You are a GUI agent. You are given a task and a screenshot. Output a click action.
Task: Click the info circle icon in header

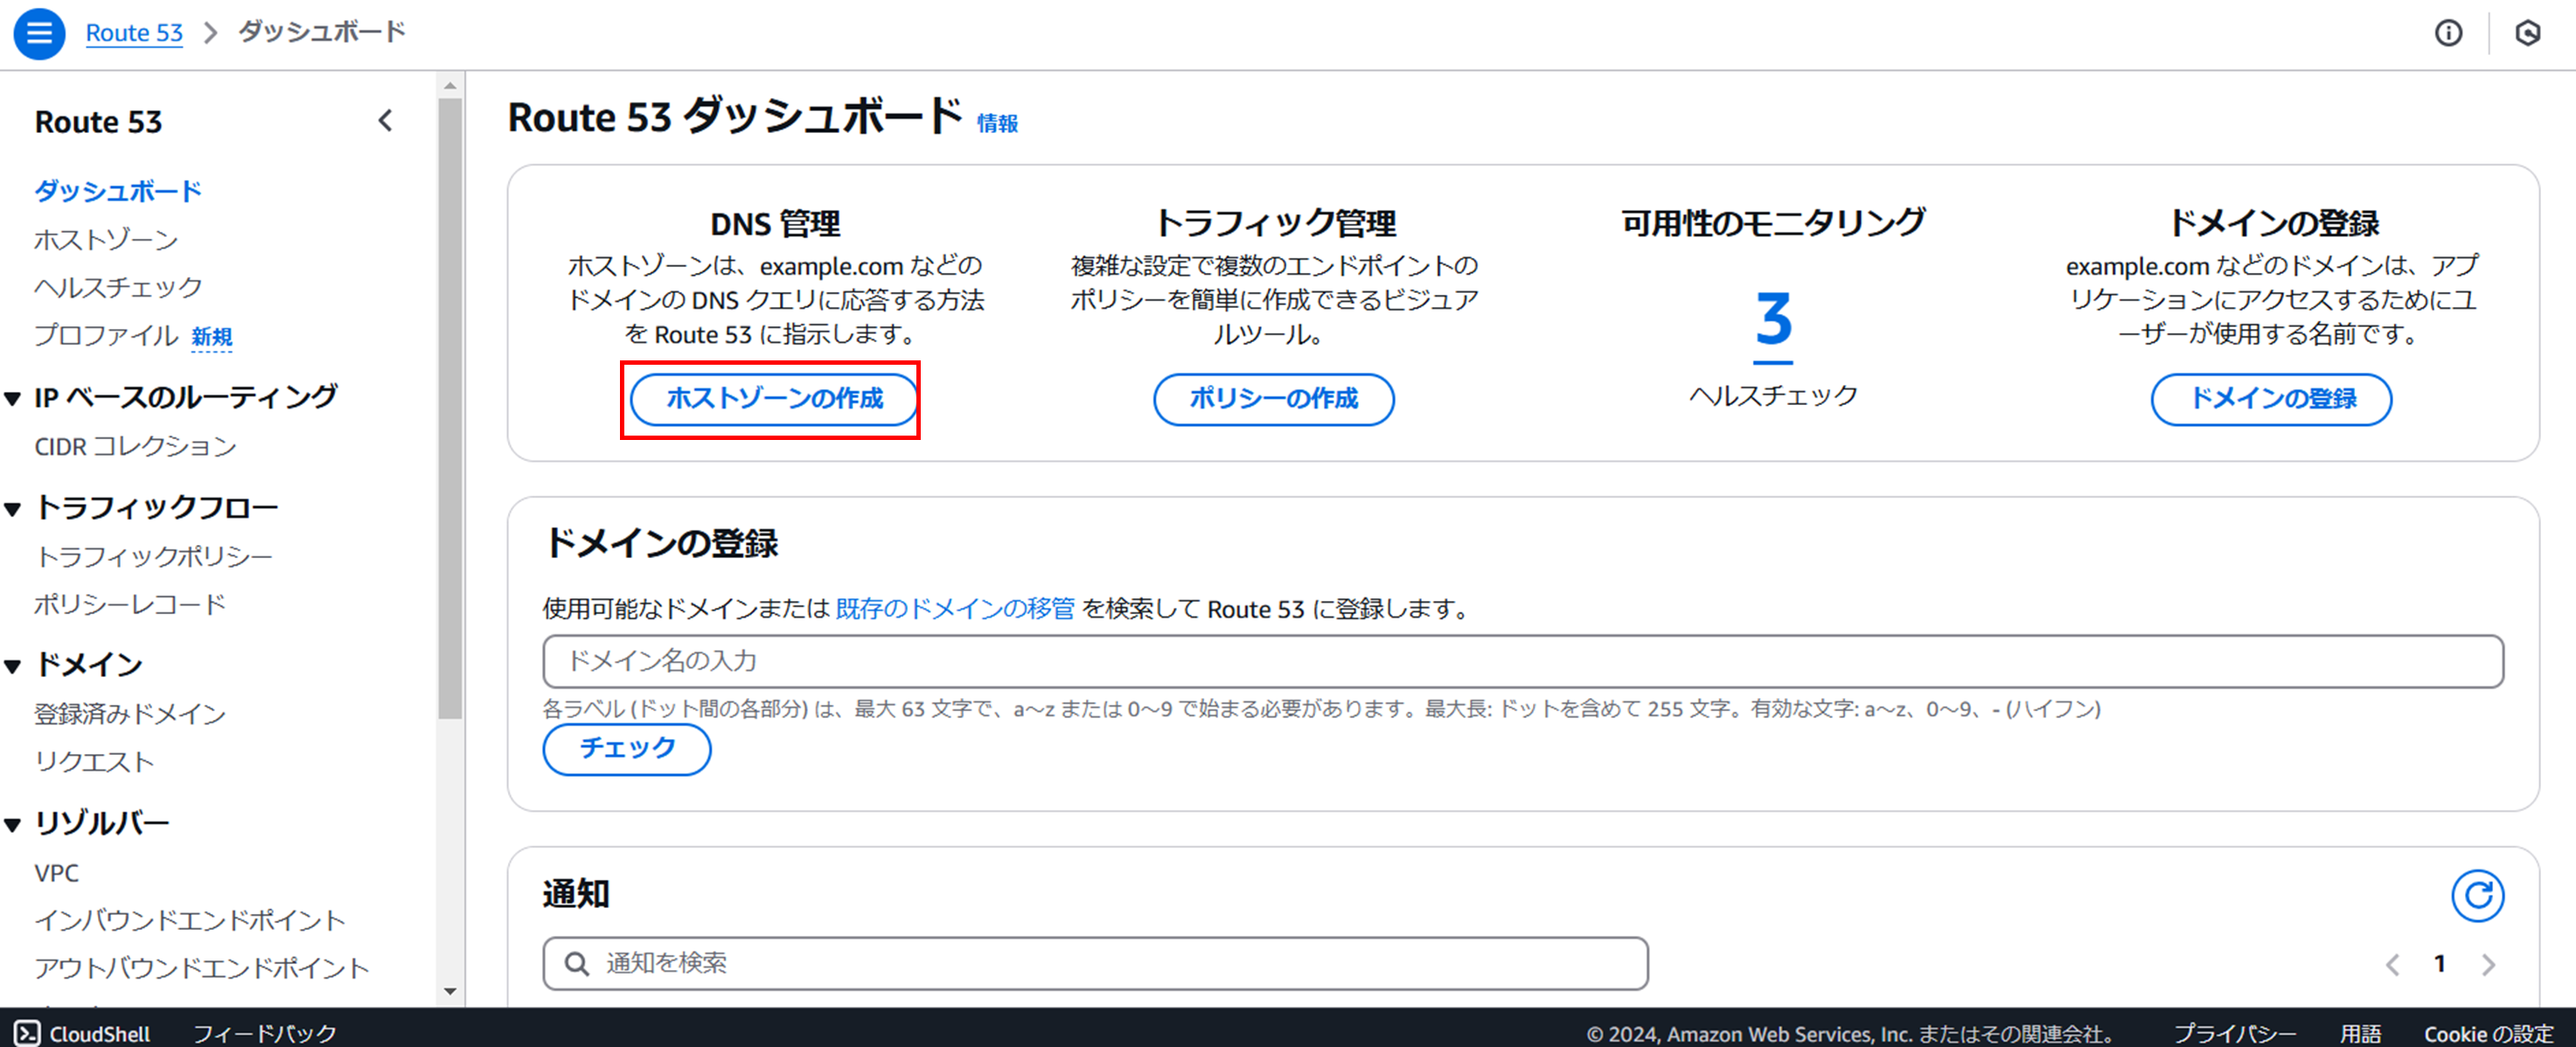(x=2448, y=33)
